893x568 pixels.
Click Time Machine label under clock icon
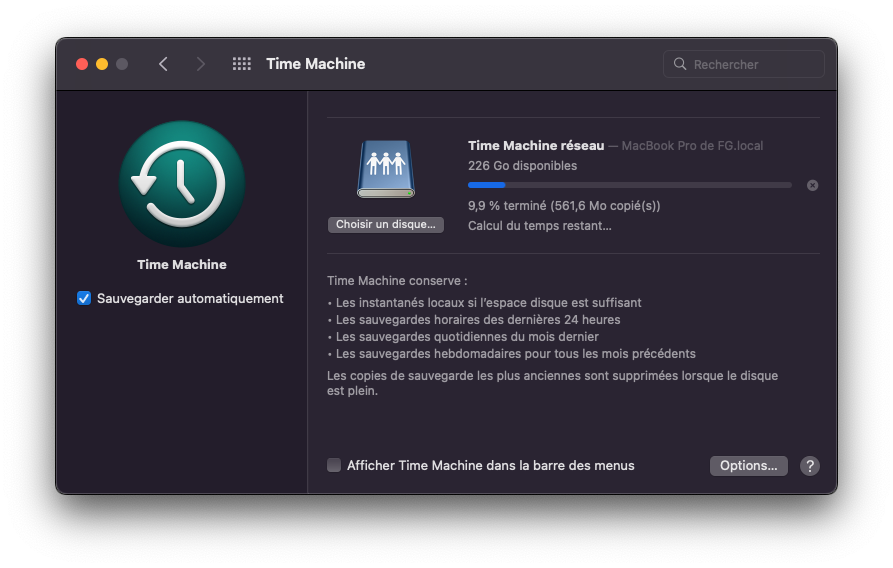point(182,264)
